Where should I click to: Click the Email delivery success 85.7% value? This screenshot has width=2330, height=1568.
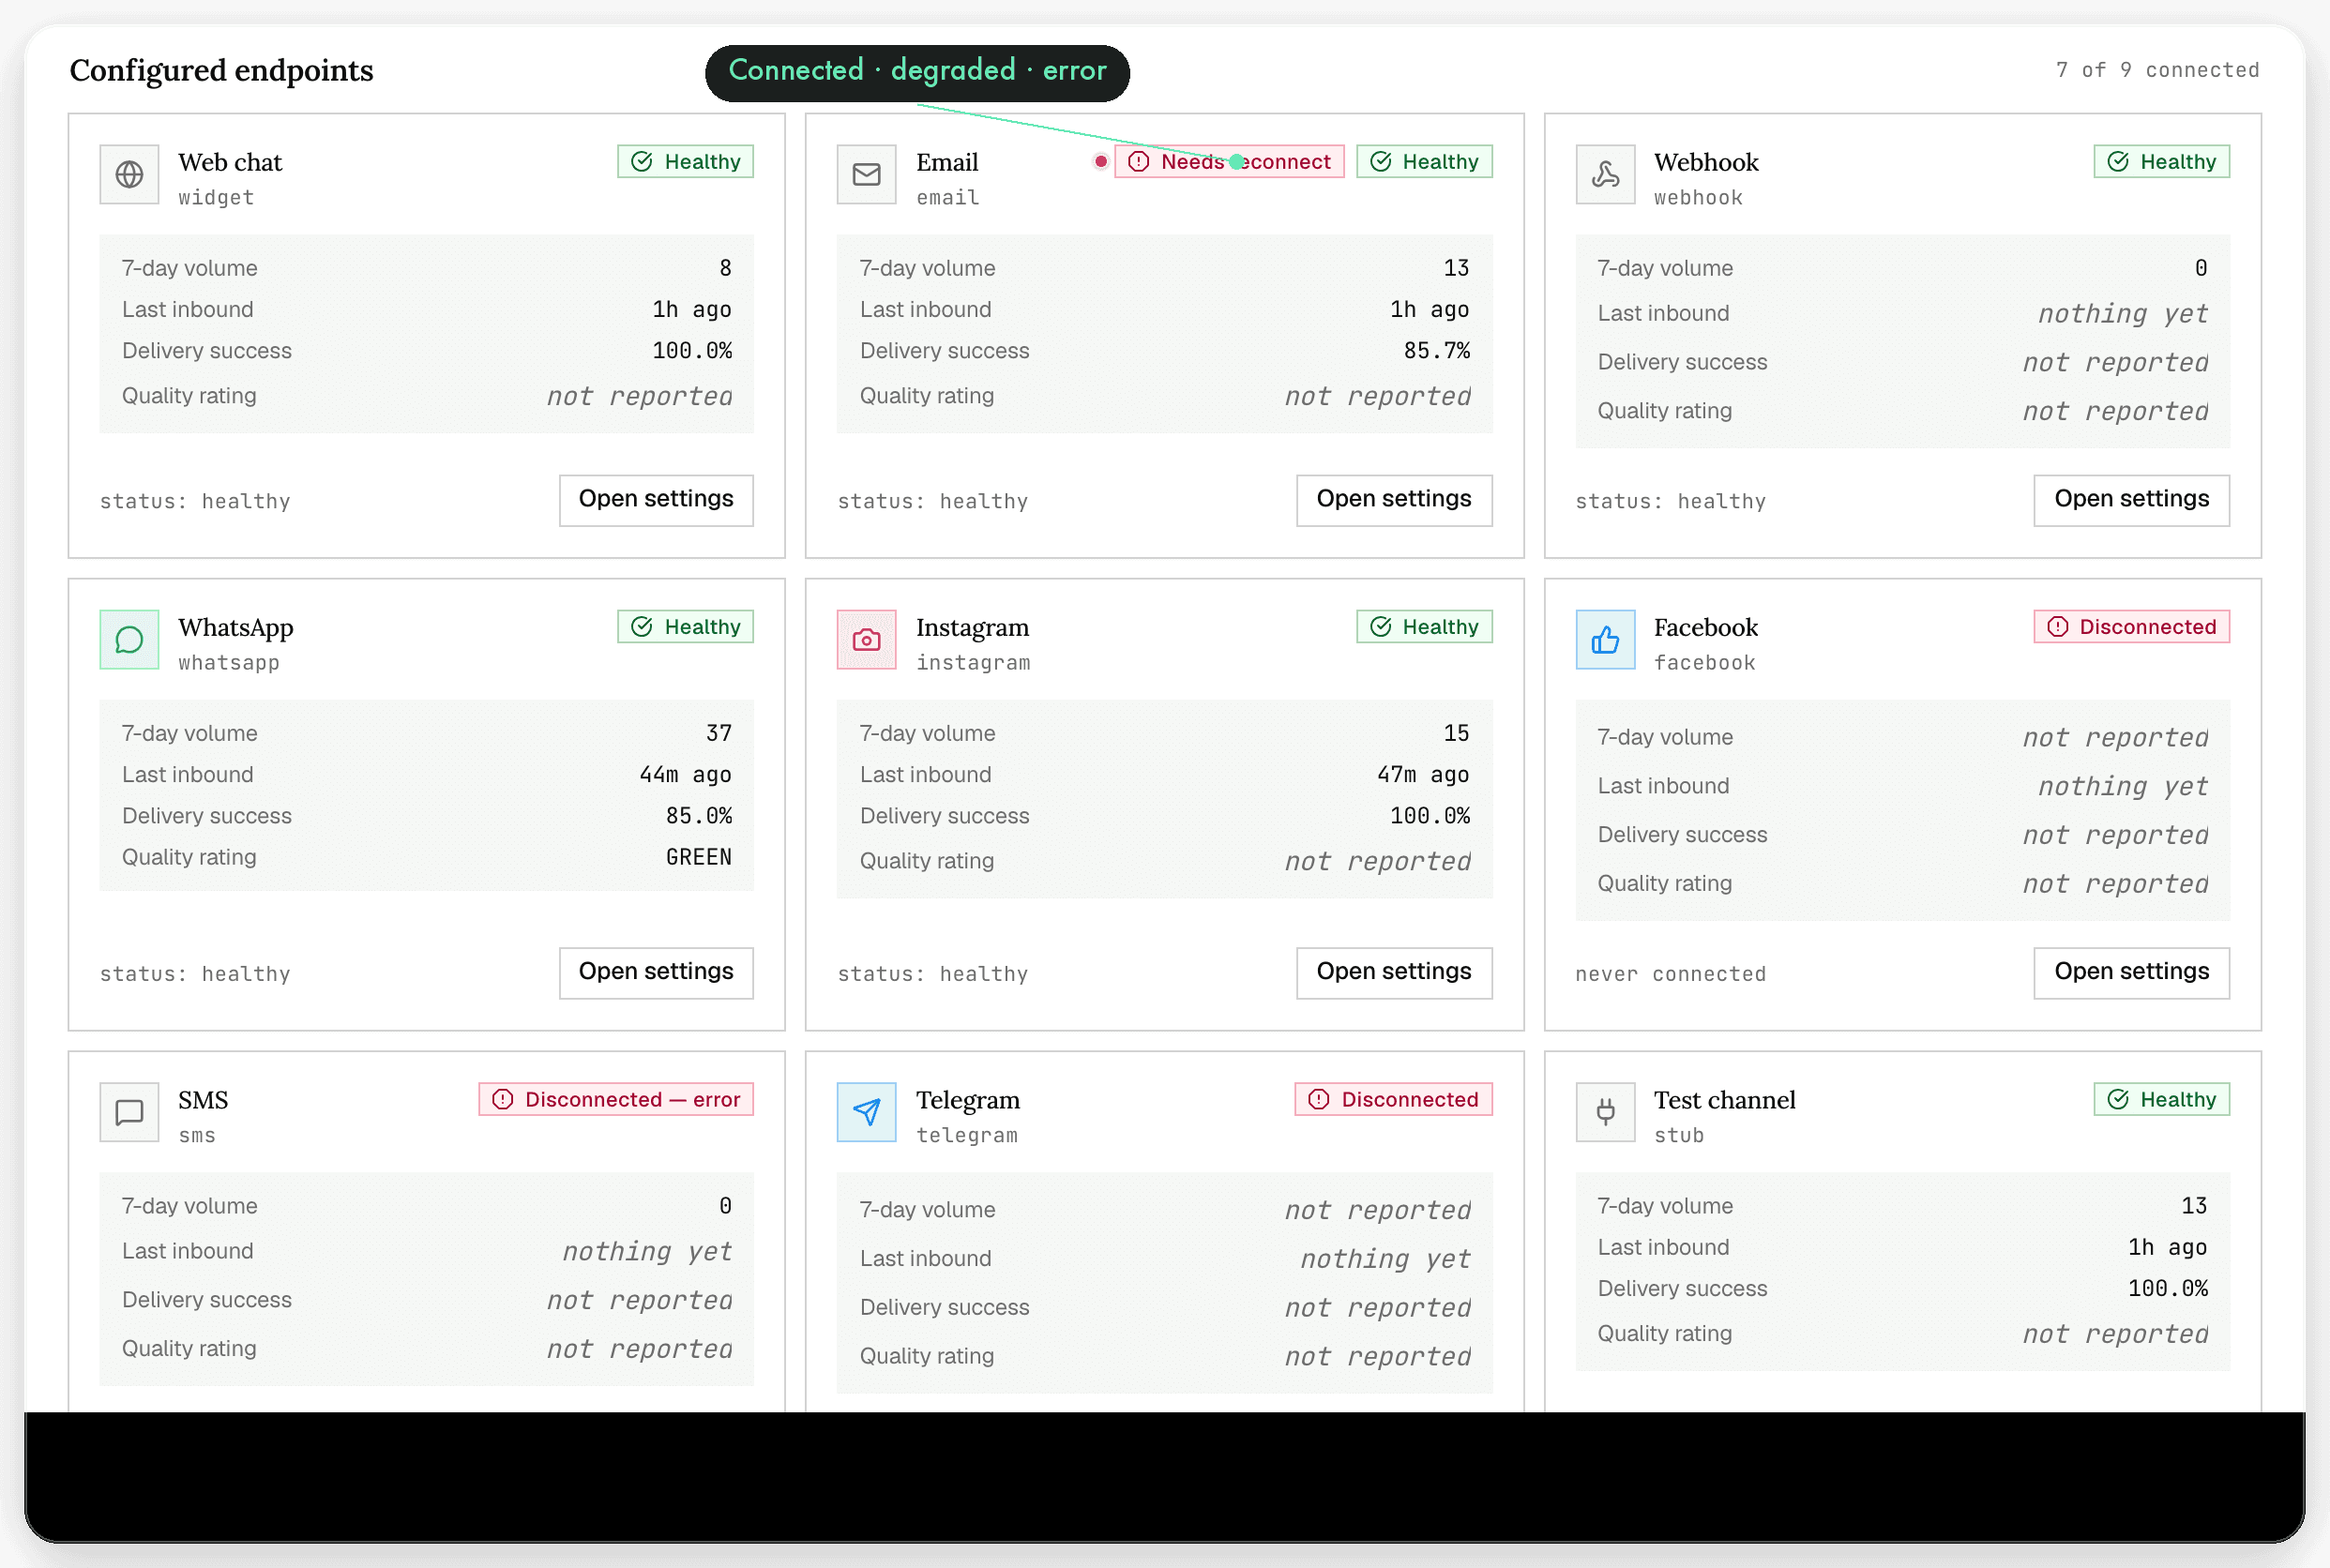click(1436, 351)
